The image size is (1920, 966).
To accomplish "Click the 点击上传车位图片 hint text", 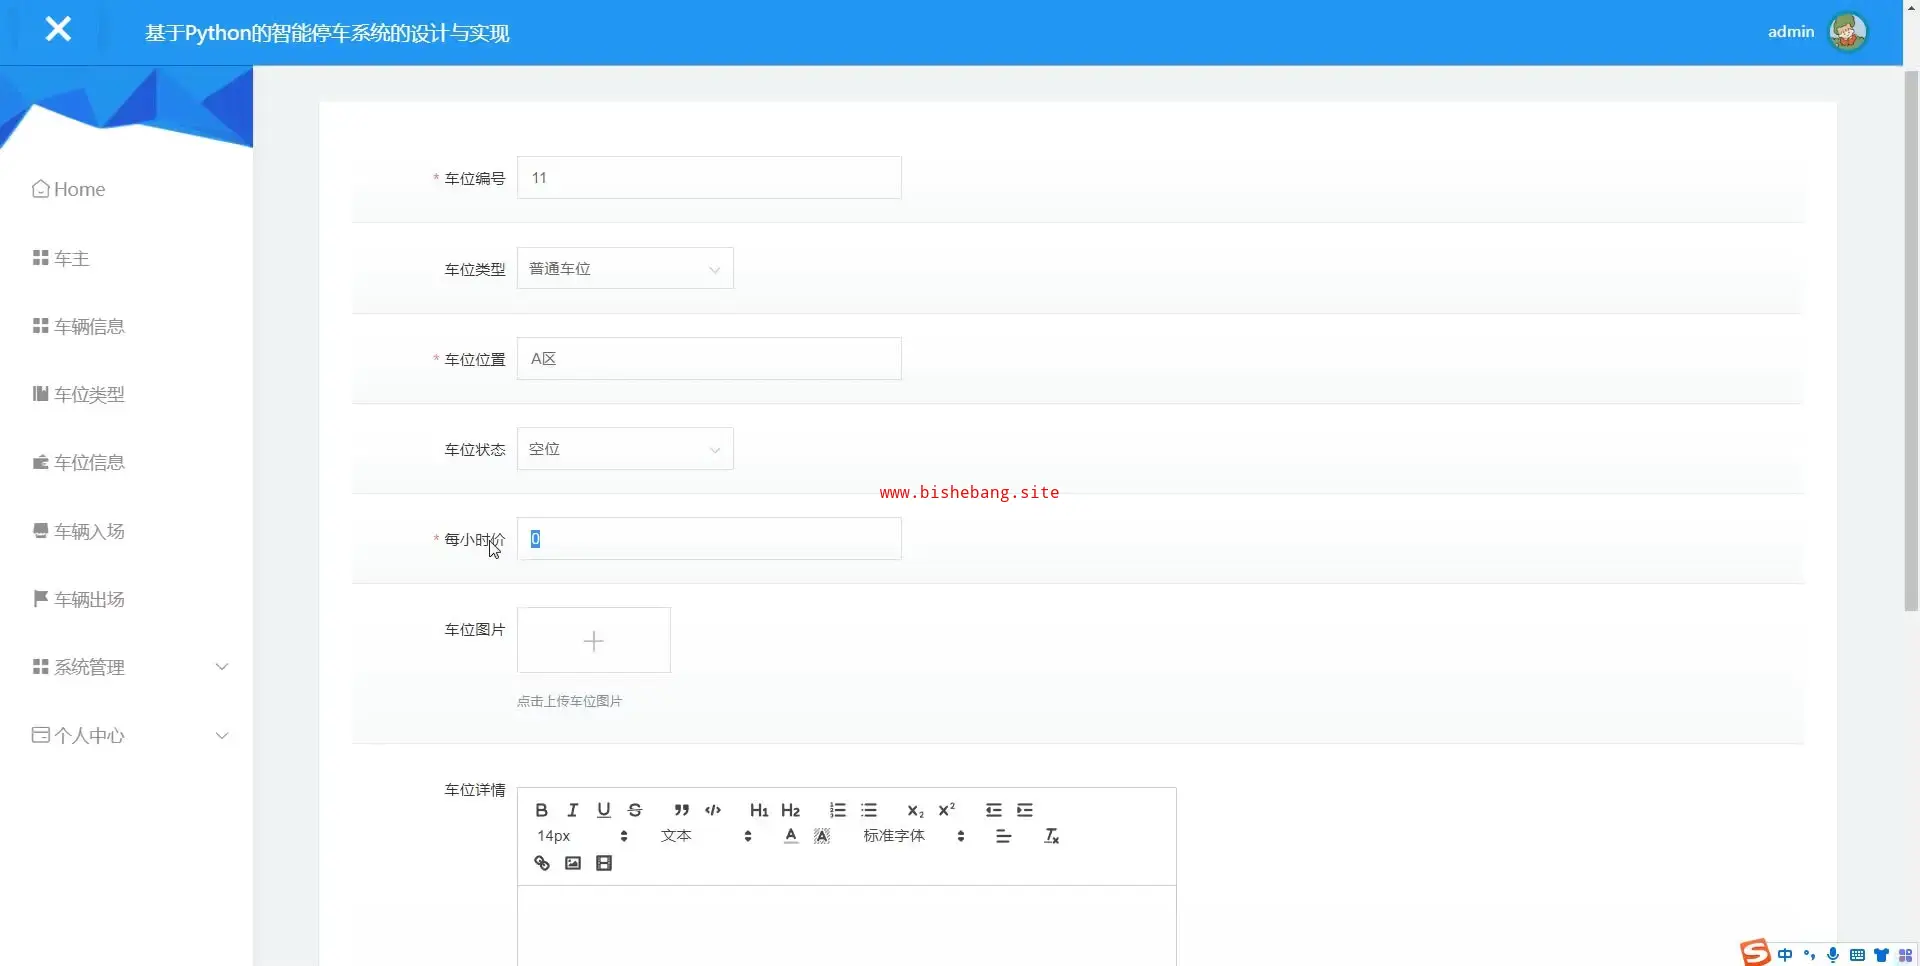I will 569,701.
